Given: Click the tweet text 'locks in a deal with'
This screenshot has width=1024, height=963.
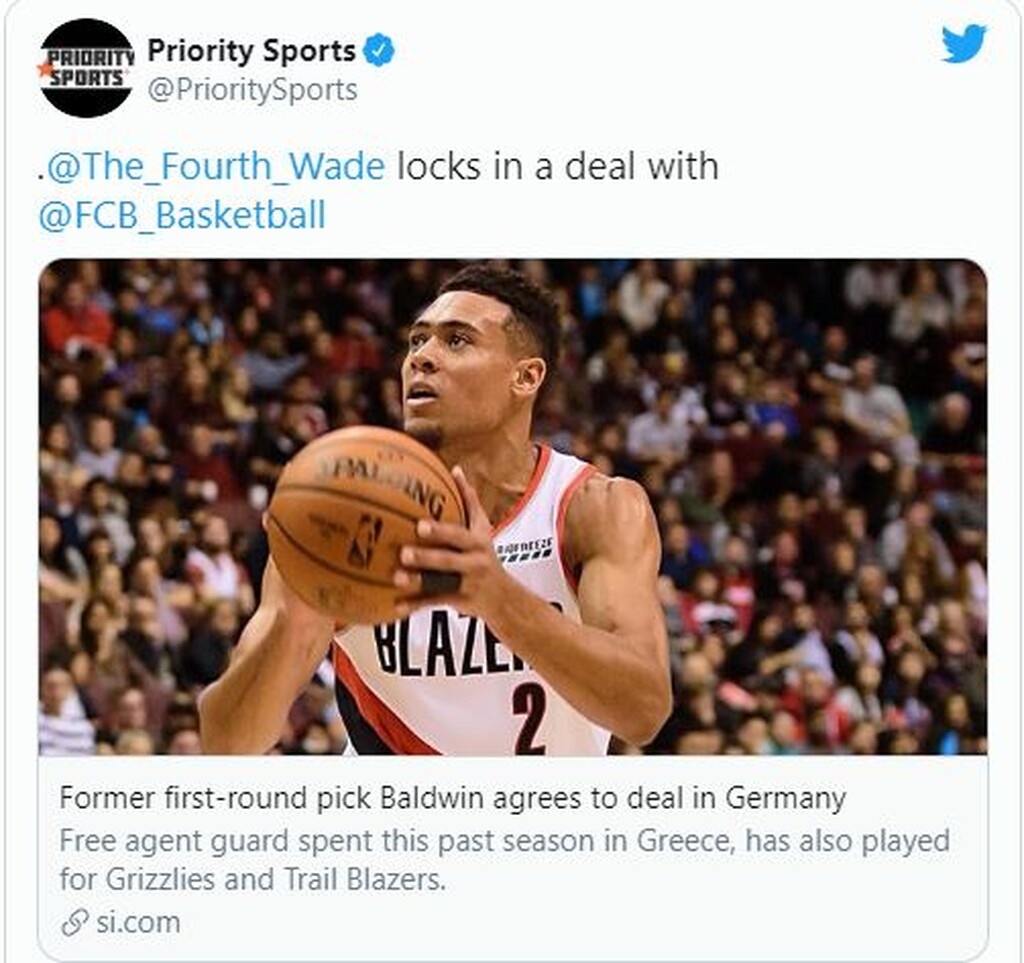Looking at the screenshot, I should (x=558, y=166).
